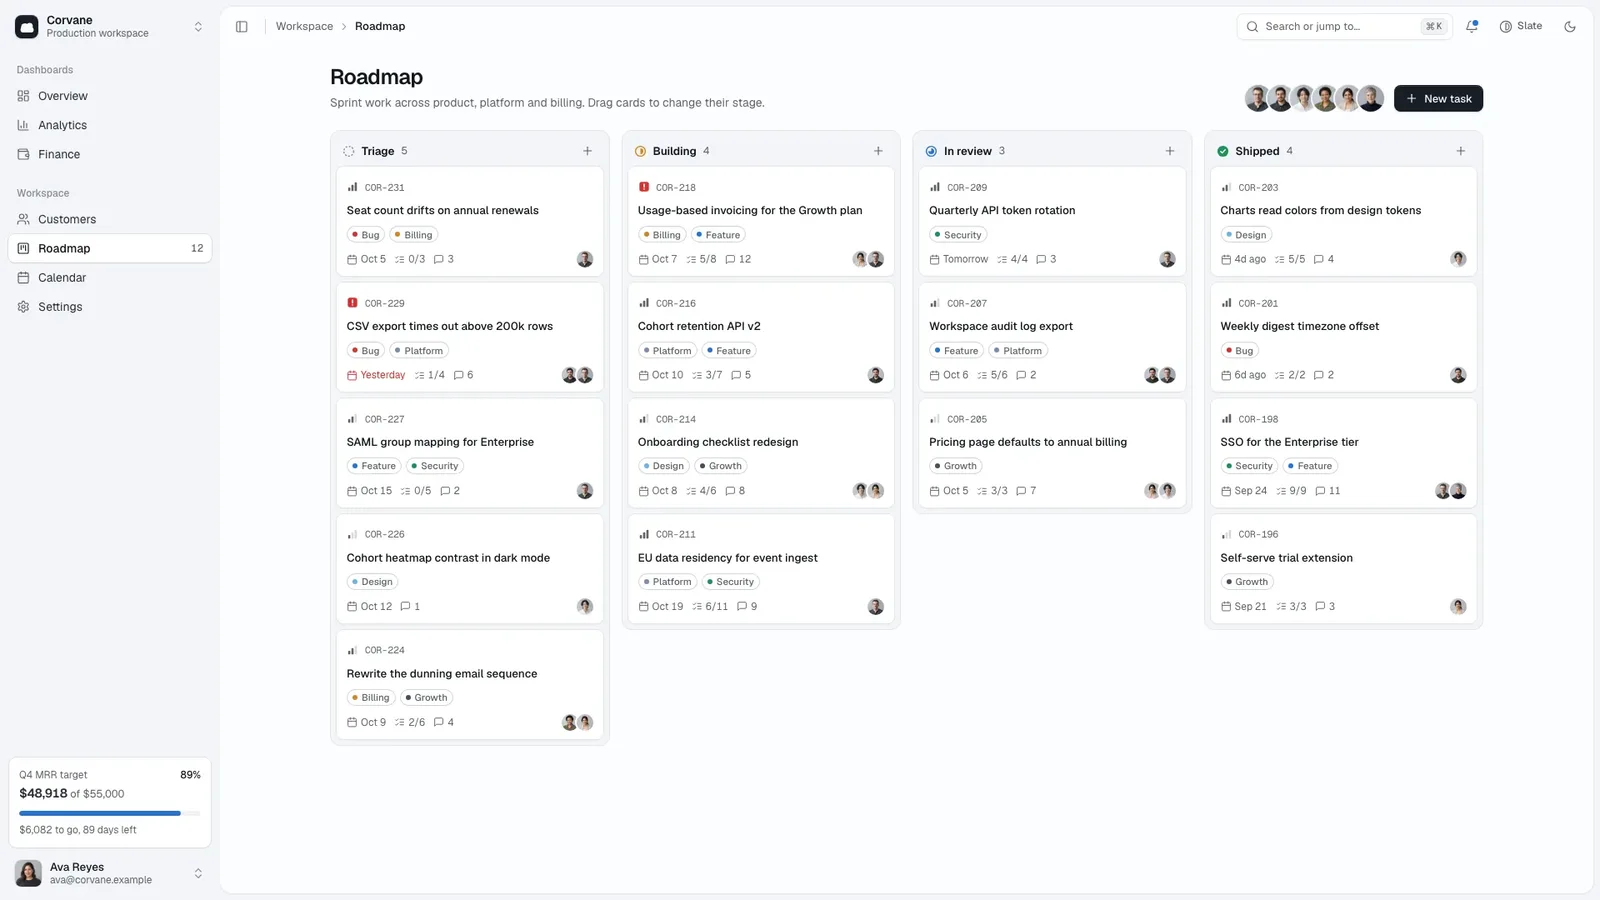
Task: Switch to dark mode with moon icon
Action: [x=1570, y=27]
